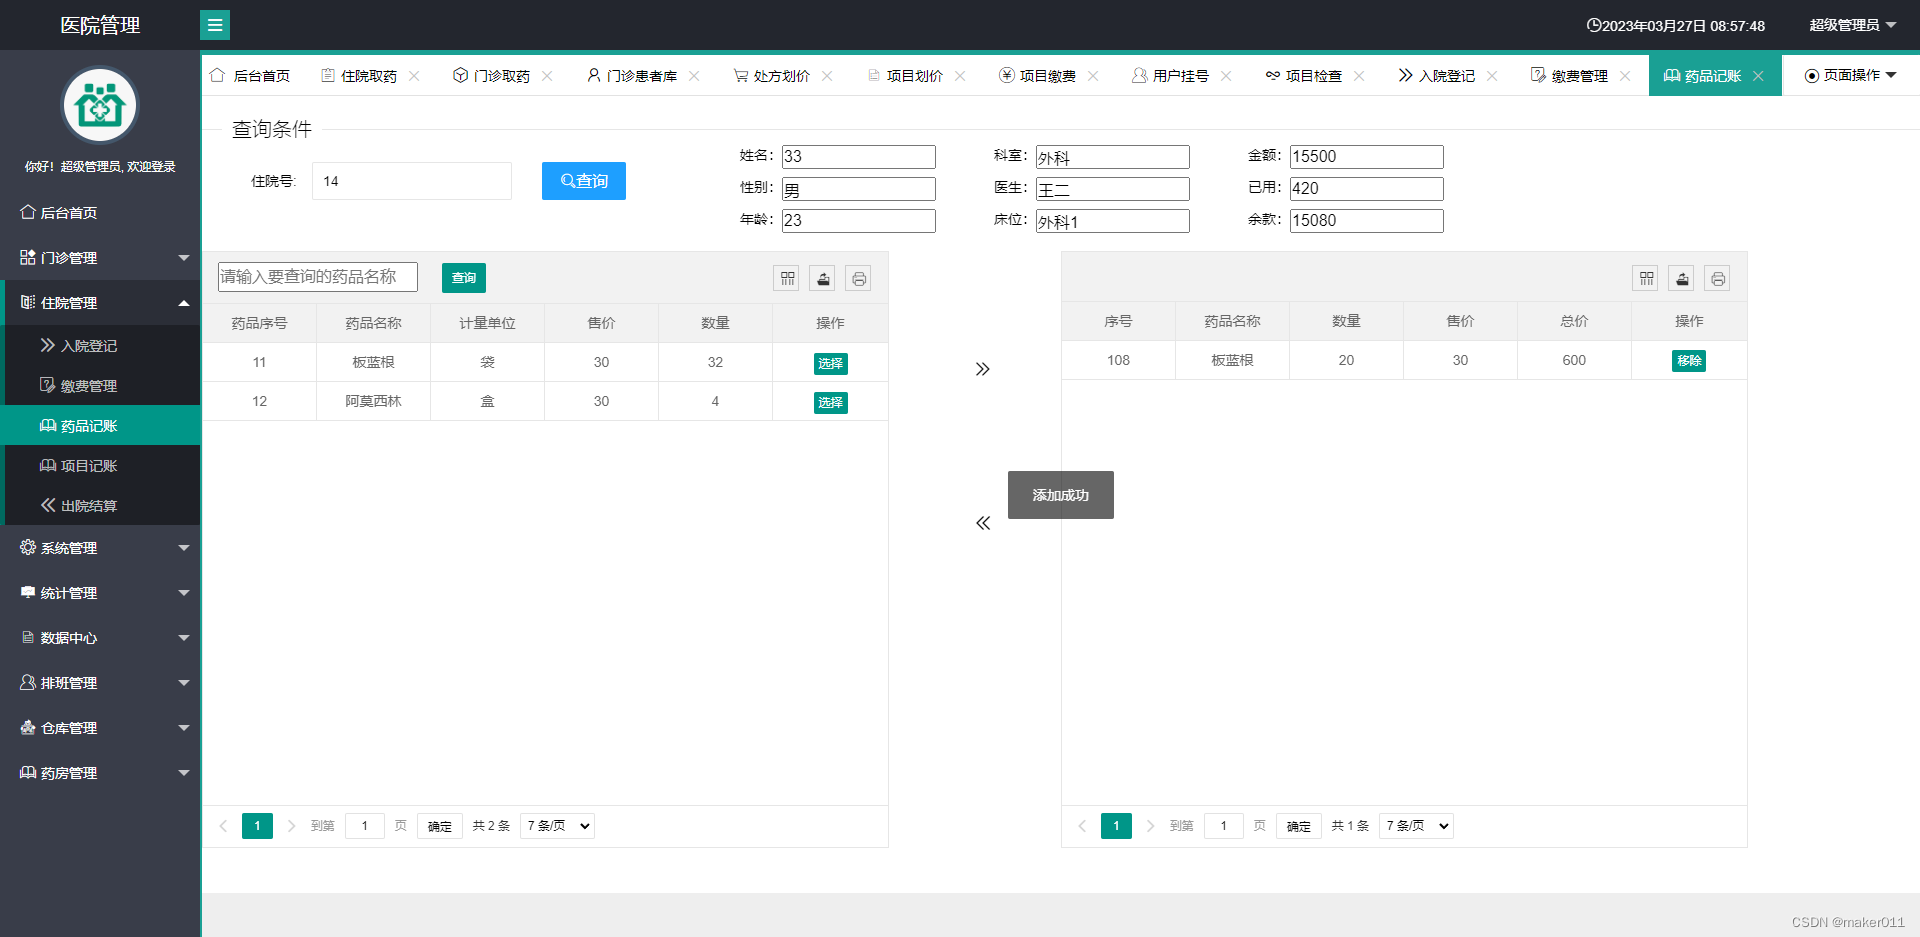Click 确定 in left pagination
The width and height of the screenshot is (1920, 937).
440,826
